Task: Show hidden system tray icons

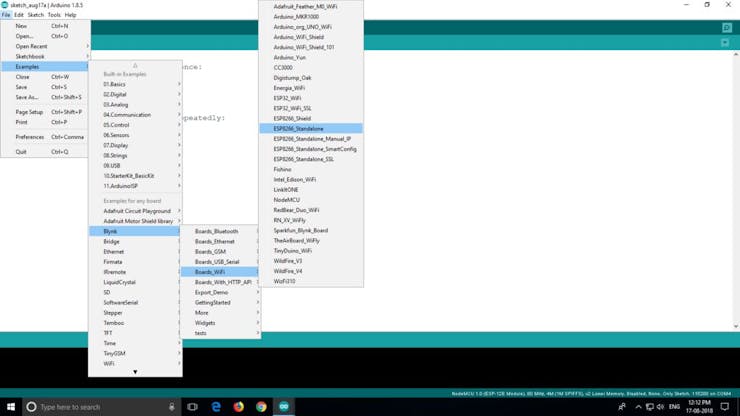Action: click(x=638, y=407)
